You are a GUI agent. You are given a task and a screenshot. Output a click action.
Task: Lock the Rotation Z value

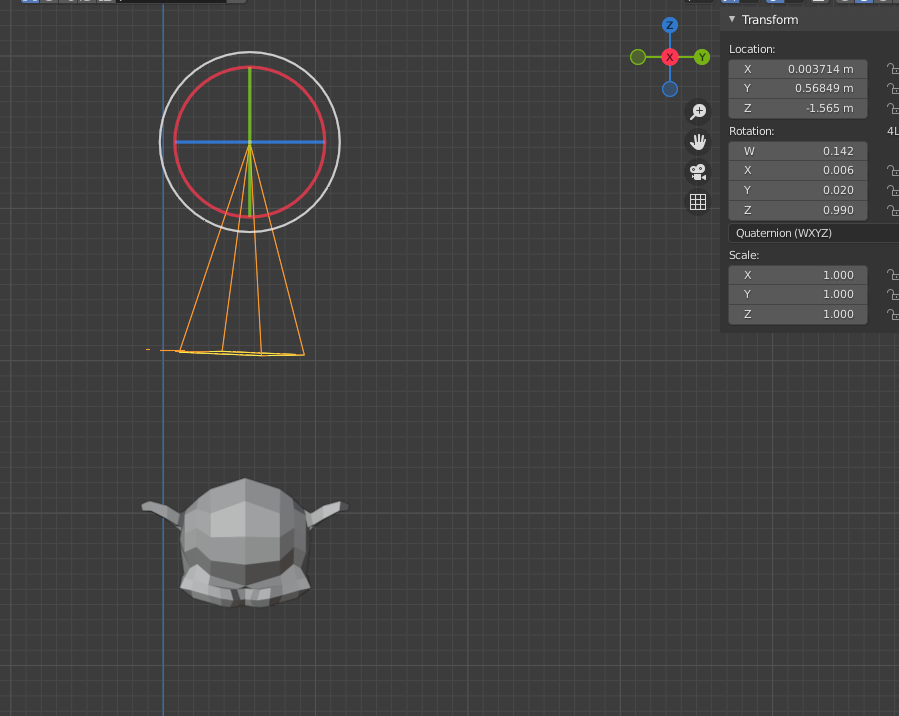[892, 210]
